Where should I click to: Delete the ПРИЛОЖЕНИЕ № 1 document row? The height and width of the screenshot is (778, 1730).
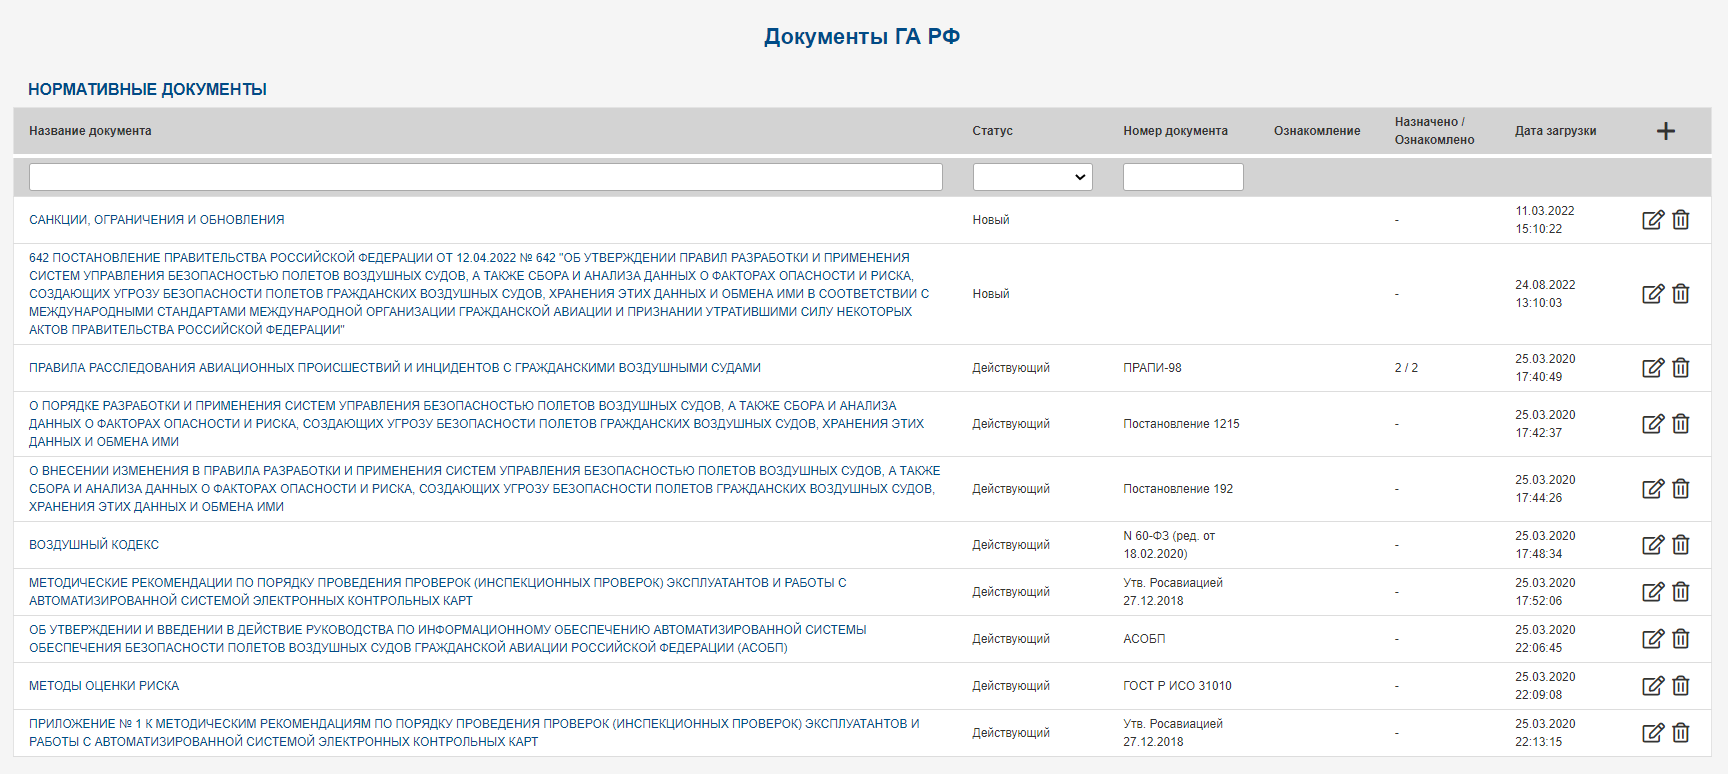tap(1681, 733)
